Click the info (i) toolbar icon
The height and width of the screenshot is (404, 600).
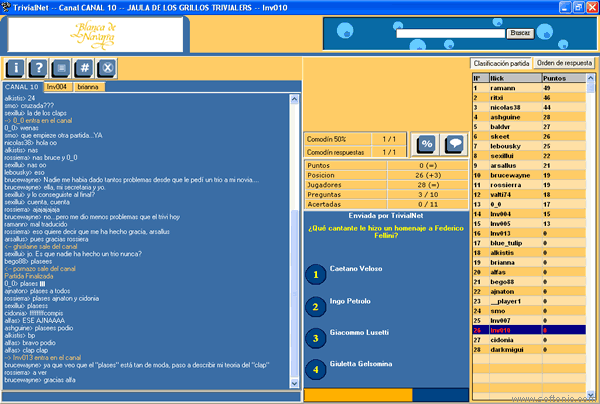pyautogui.click(x=16, y=68)
